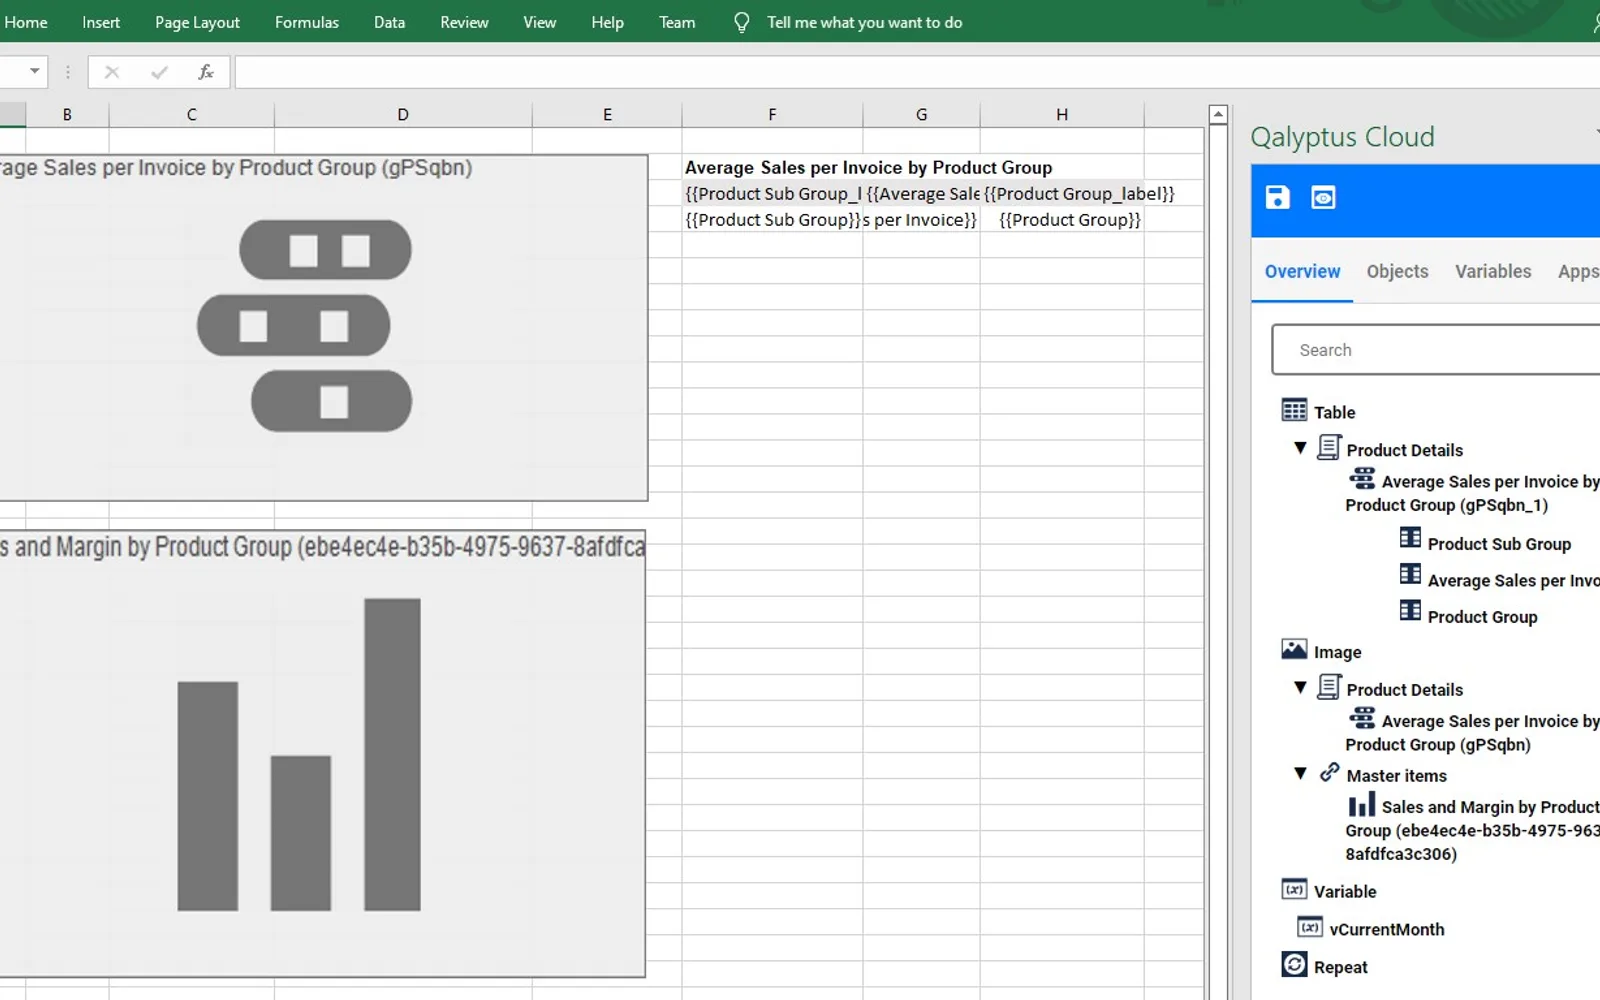Click the sheet icon of Product Details under Image

click(x=1329, y=687)
